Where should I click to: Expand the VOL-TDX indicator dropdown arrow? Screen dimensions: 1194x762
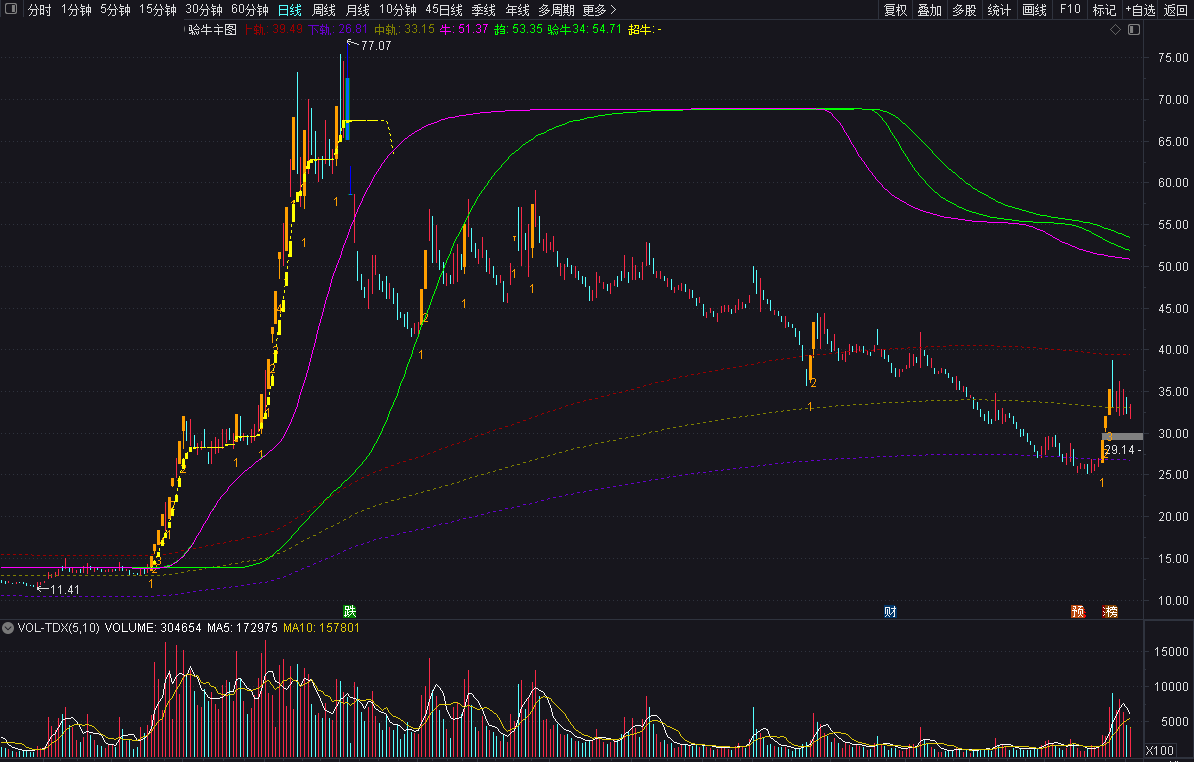pyautogui.click(x=8, y=628)
